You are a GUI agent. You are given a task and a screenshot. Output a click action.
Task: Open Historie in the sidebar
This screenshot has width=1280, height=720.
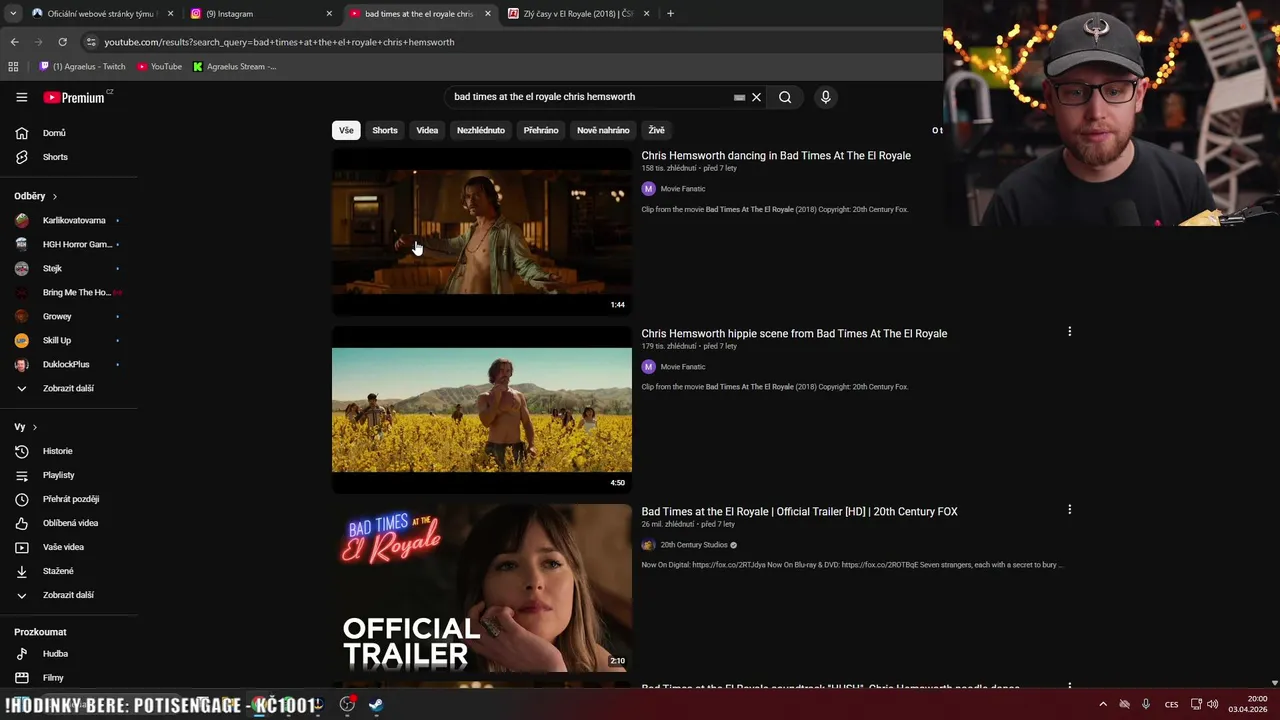point(57,451)
